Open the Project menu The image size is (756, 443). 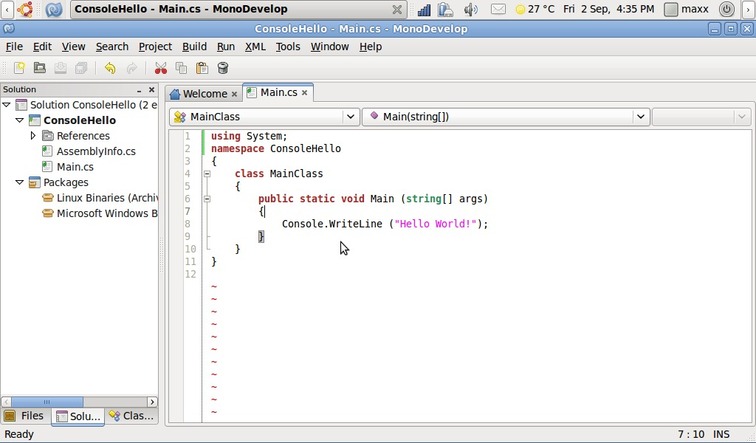point(155,47)
